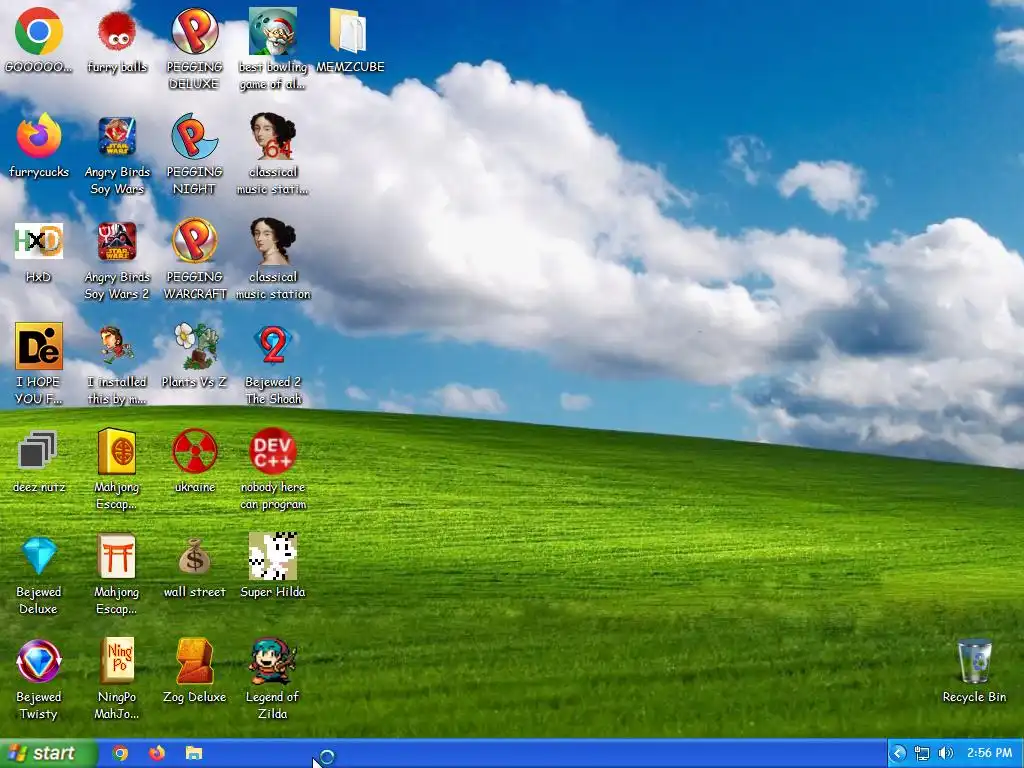Launch Chrome from the quick launch bar
The image size is (1024, 768).
[120, 753]
